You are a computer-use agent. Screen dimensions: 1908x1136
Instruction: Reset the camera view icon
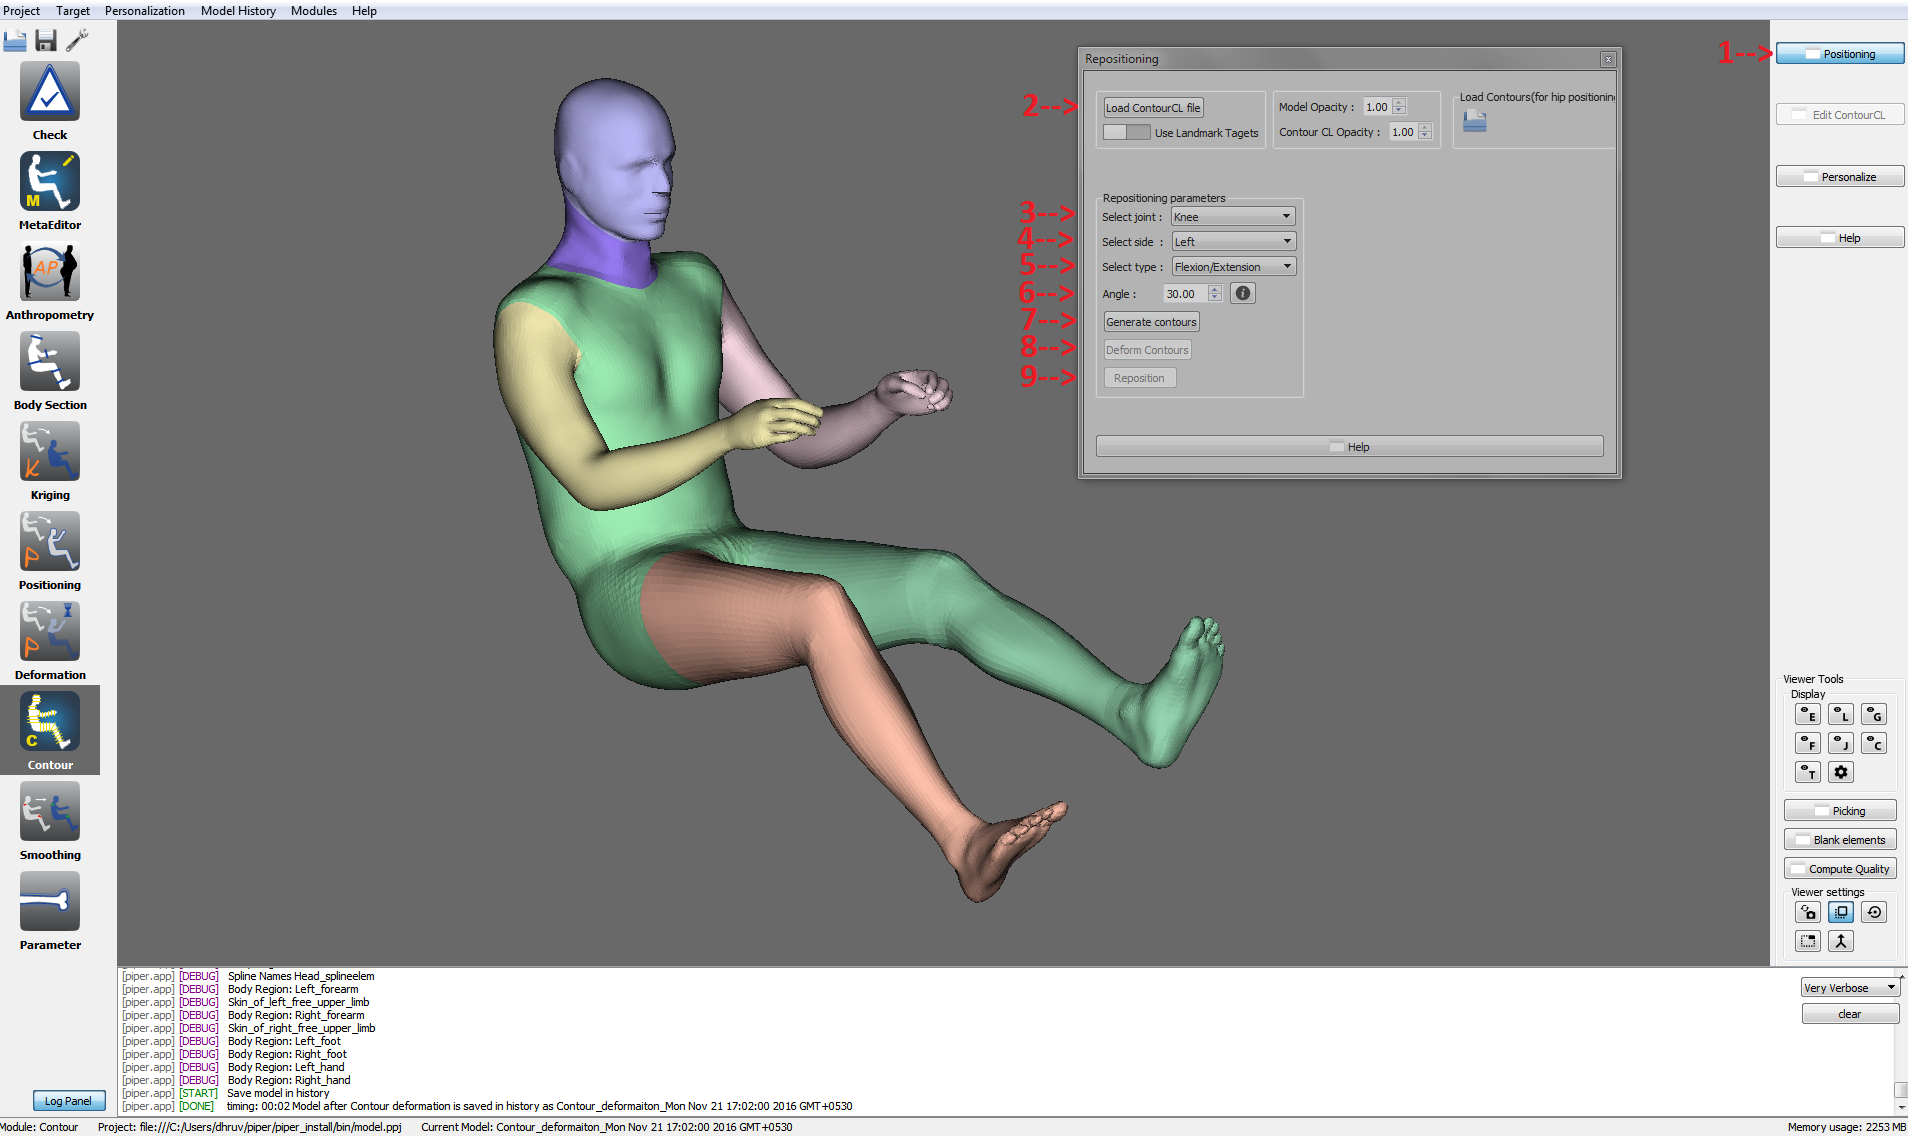pos(1874,912)
